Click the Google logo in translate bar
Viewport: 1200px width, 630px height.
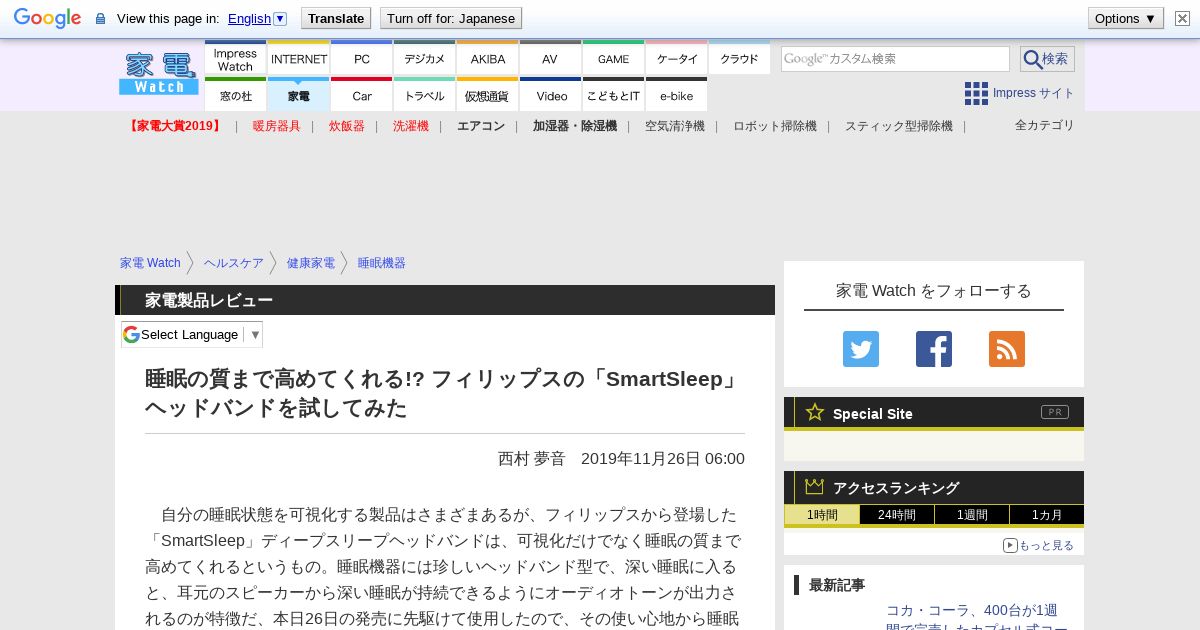click(x=47, y=18)
